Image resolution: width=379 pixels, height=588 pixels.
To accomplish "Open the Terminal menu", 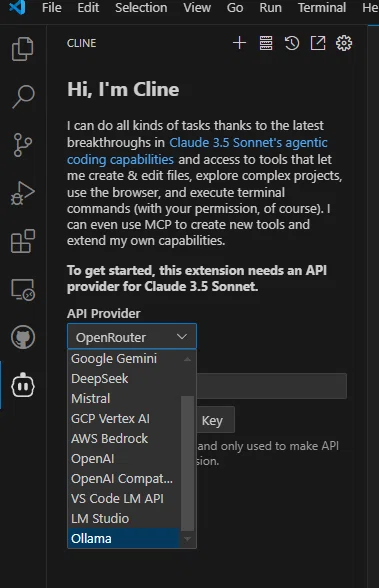I will (x=322, y=8).
